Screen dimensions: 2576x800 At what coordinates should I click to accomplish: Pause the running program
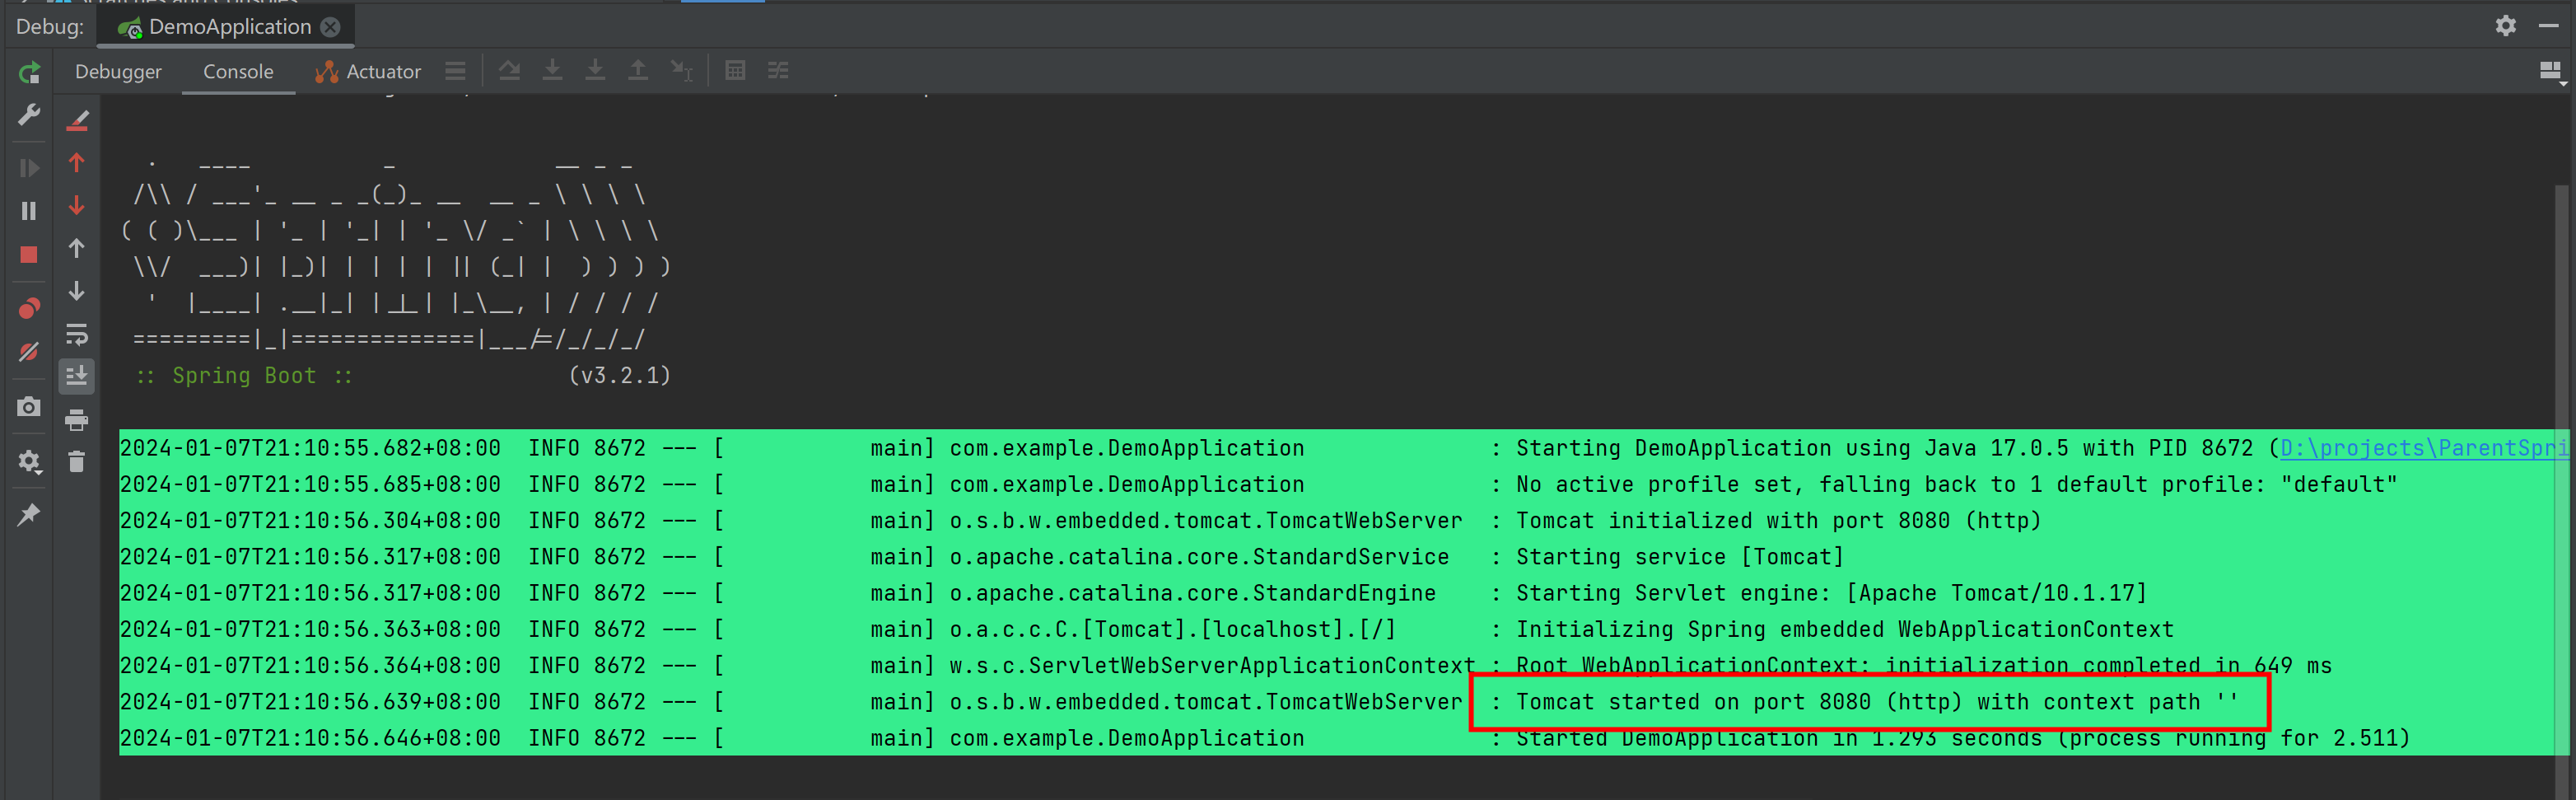tap(29, 211)
